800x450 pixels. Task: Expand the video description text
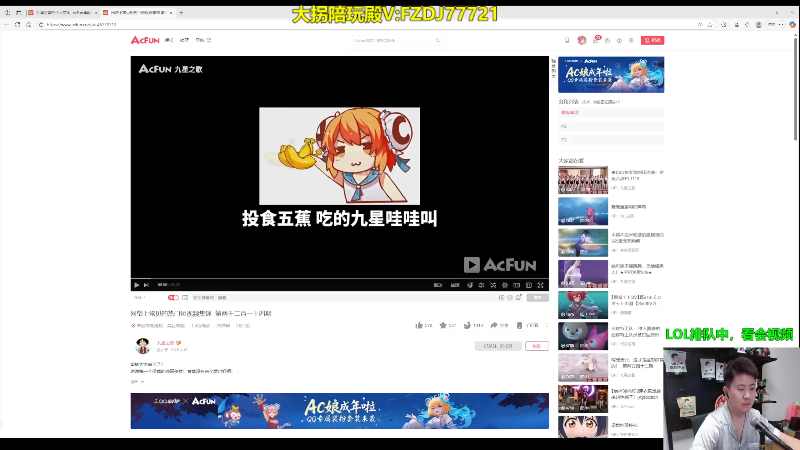click(138, 382)
